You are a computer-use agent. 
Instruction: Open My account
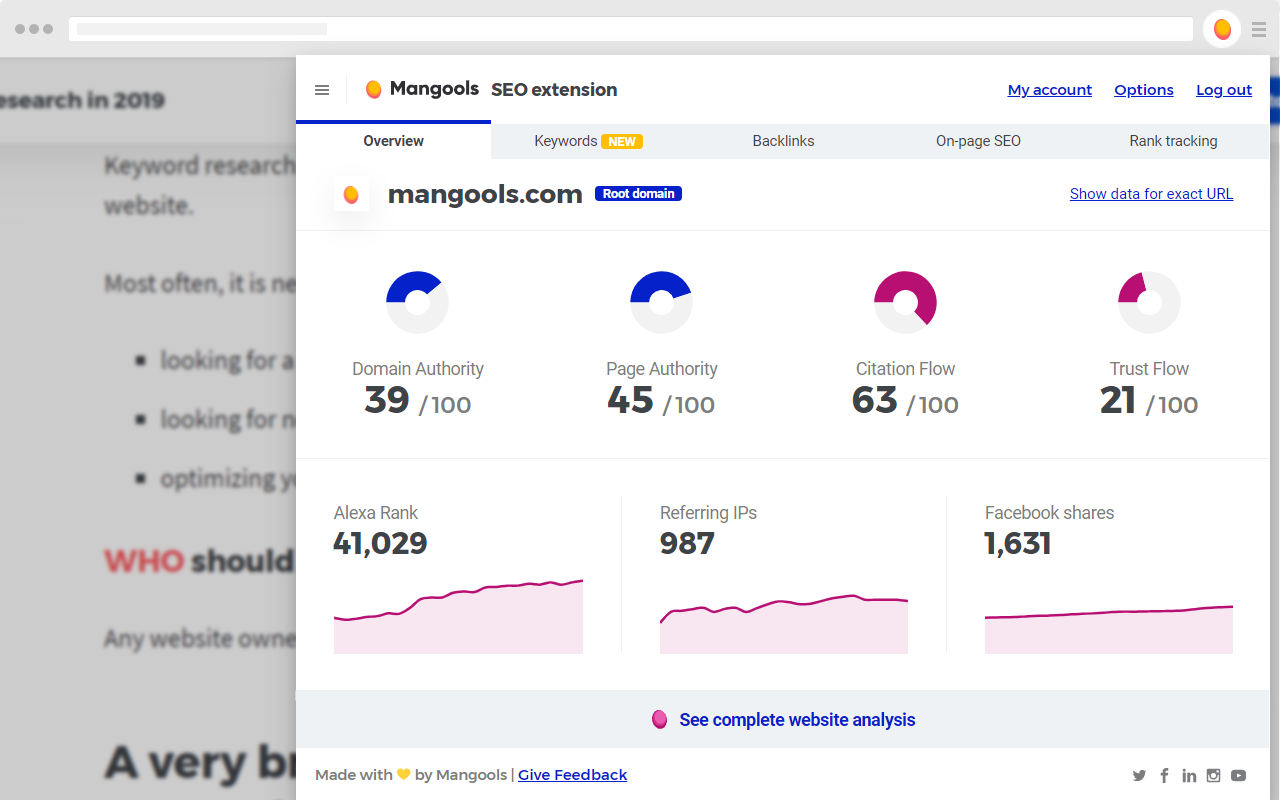click(x=1050, y=90)
